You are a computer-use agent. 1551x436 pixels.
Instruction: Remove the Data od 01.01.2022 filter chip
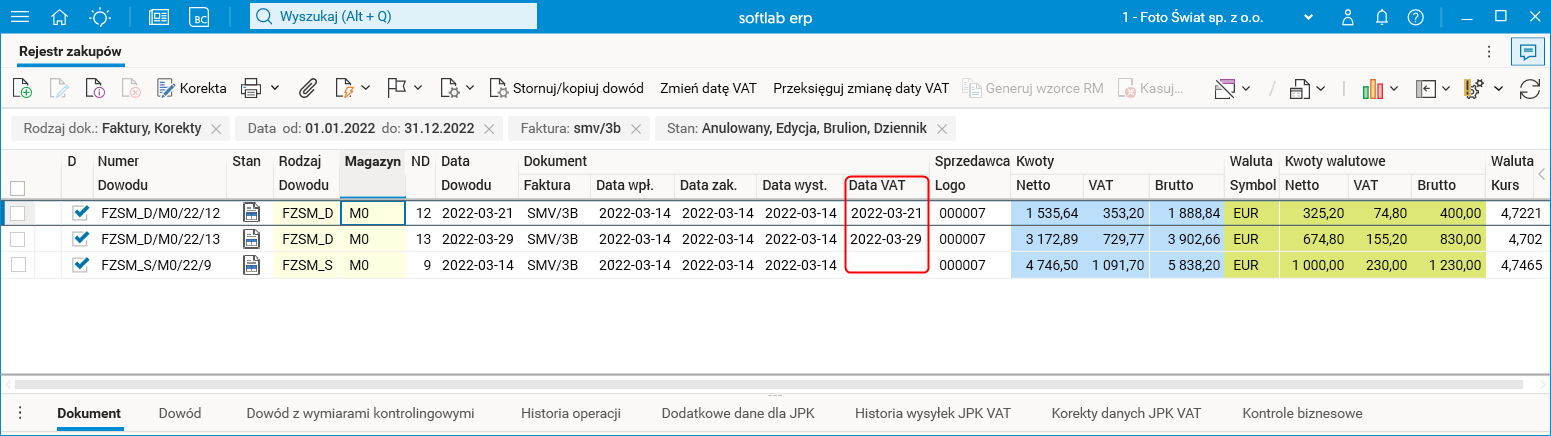click(488, 129)
